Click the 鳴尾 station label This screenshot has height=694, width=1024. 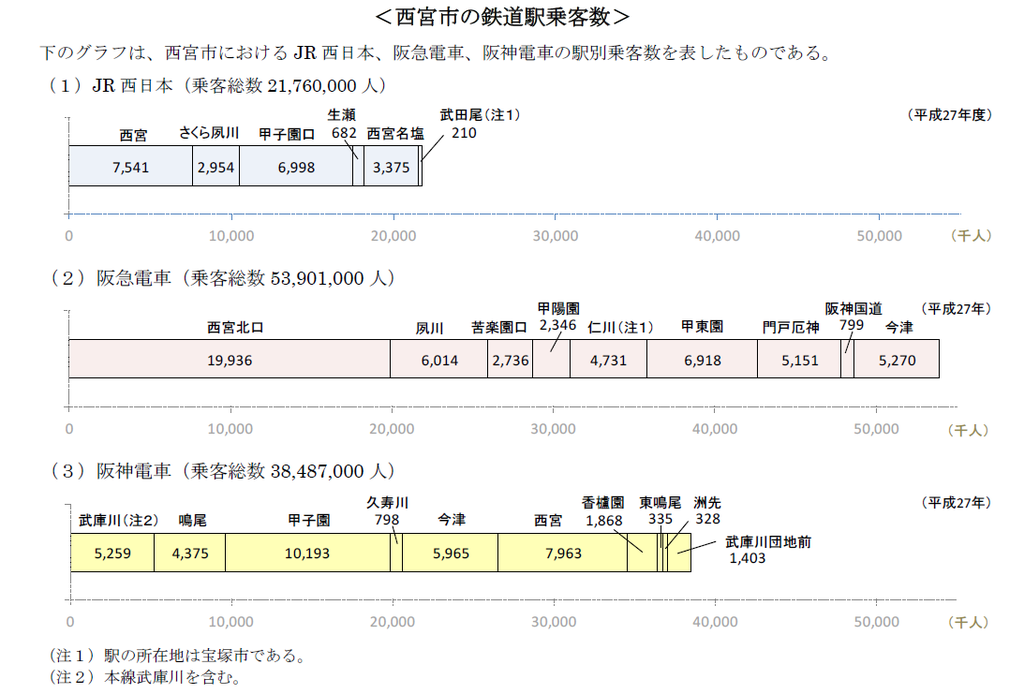point(192,520)
